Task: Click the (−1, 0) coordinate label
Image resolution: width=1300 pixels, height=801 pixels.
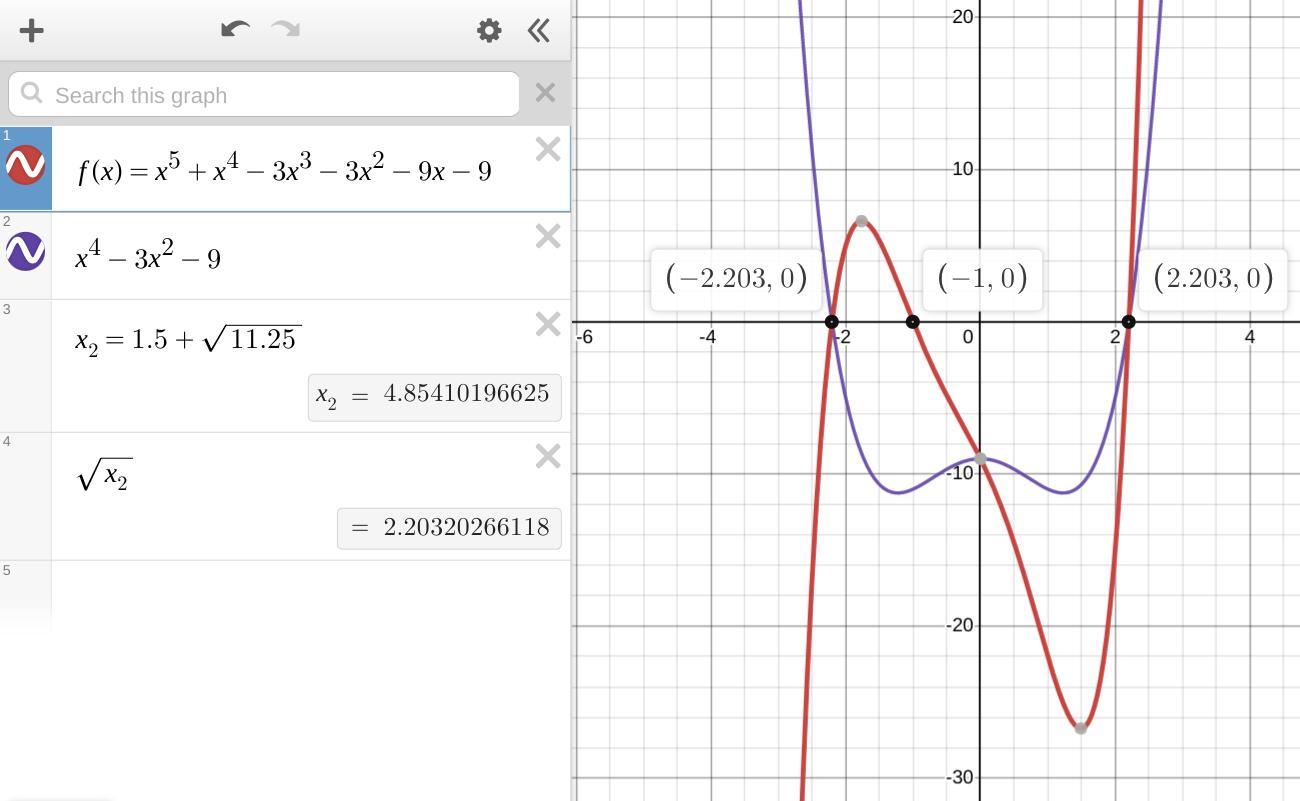Action: (982, 278)
